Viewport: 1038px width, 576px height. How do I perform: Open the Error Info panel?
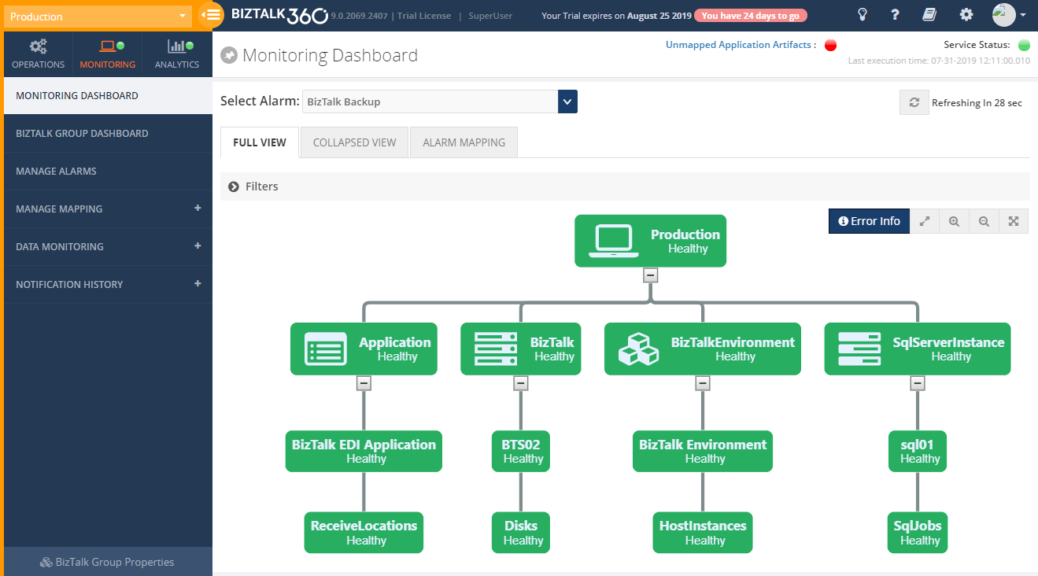[x=868, y=221]
